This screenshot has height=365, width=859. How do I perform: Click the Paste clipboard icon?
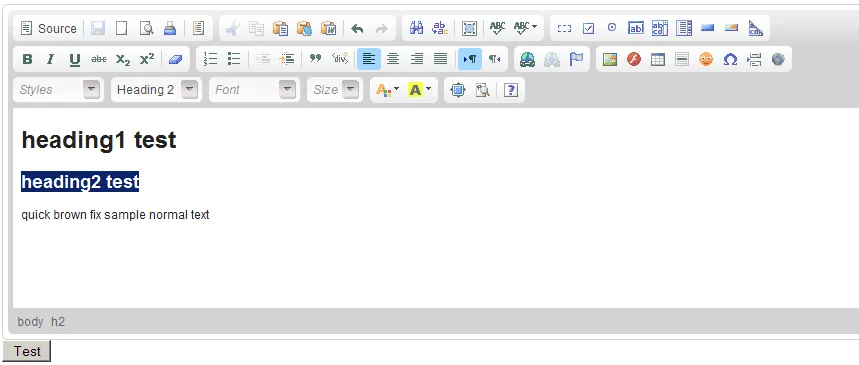click(x=280, y=28)
